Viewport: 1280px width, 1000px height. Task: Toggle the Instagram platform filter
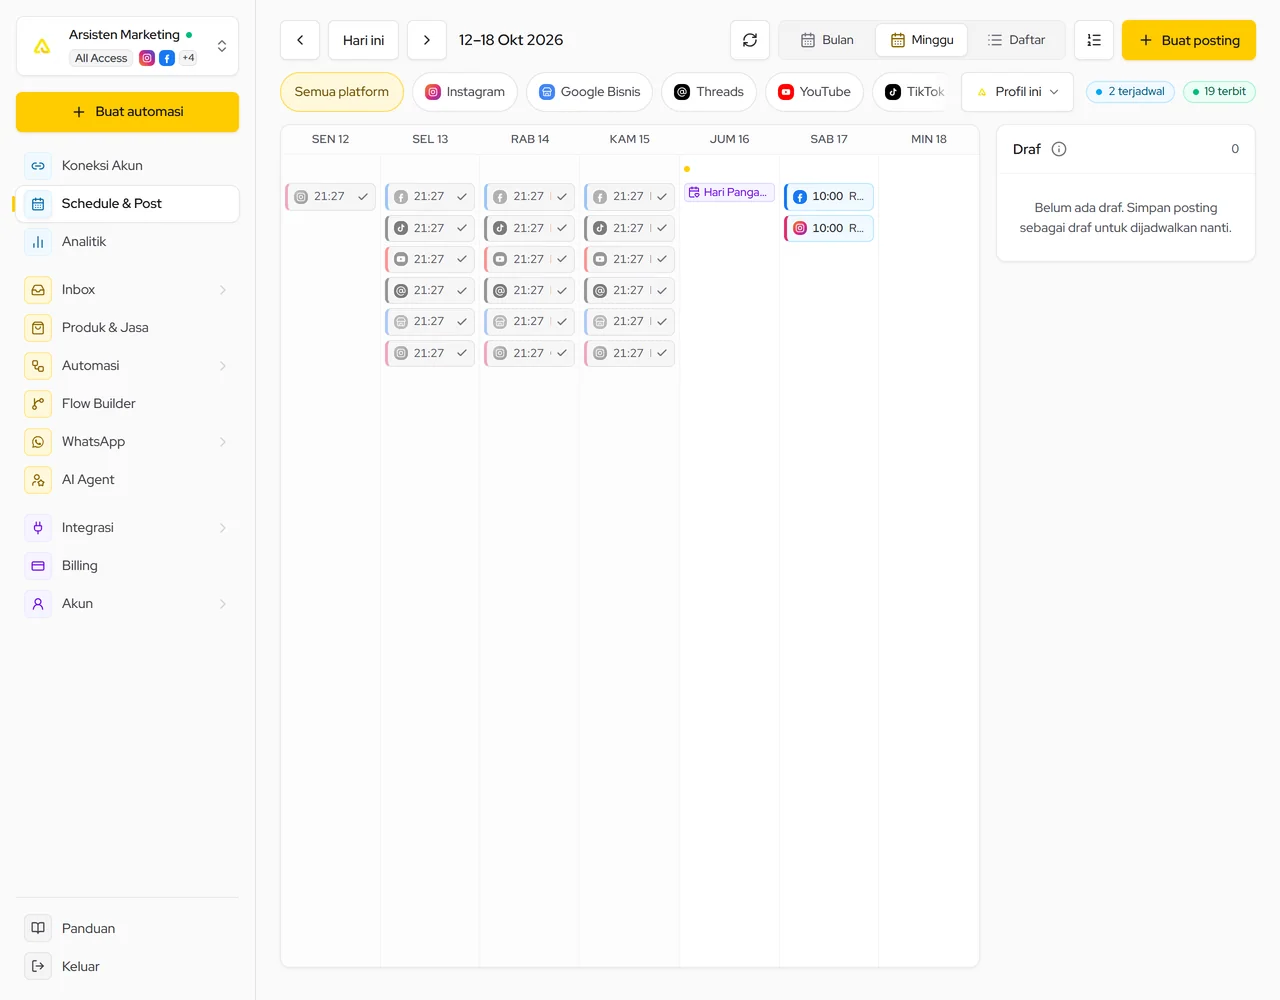point(465,92)
